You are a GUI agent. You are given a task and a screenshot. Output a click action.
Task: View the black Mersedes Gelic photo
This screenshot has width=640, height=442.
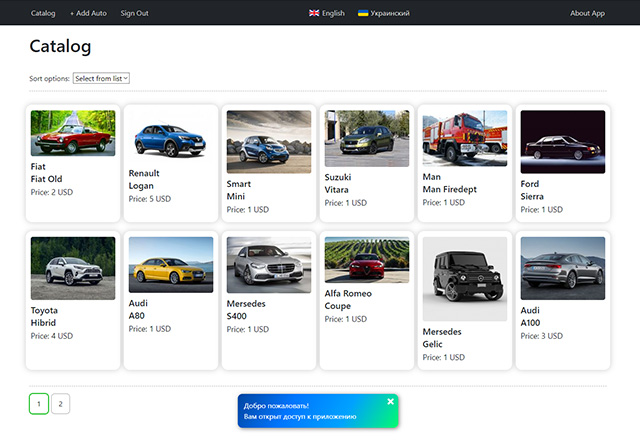(x=465, y=278)
